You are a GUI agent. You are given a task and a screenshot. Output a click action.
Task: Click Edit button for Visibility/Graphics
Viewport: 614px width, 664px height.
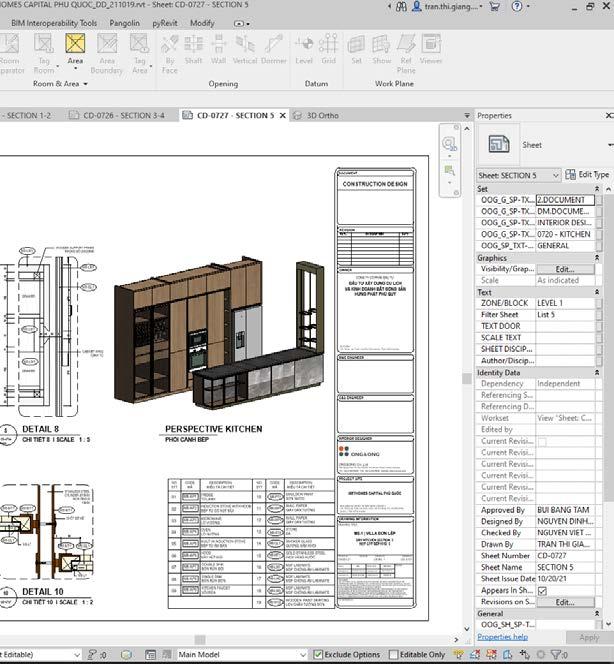pyautogui.click(x=565, y=269)
